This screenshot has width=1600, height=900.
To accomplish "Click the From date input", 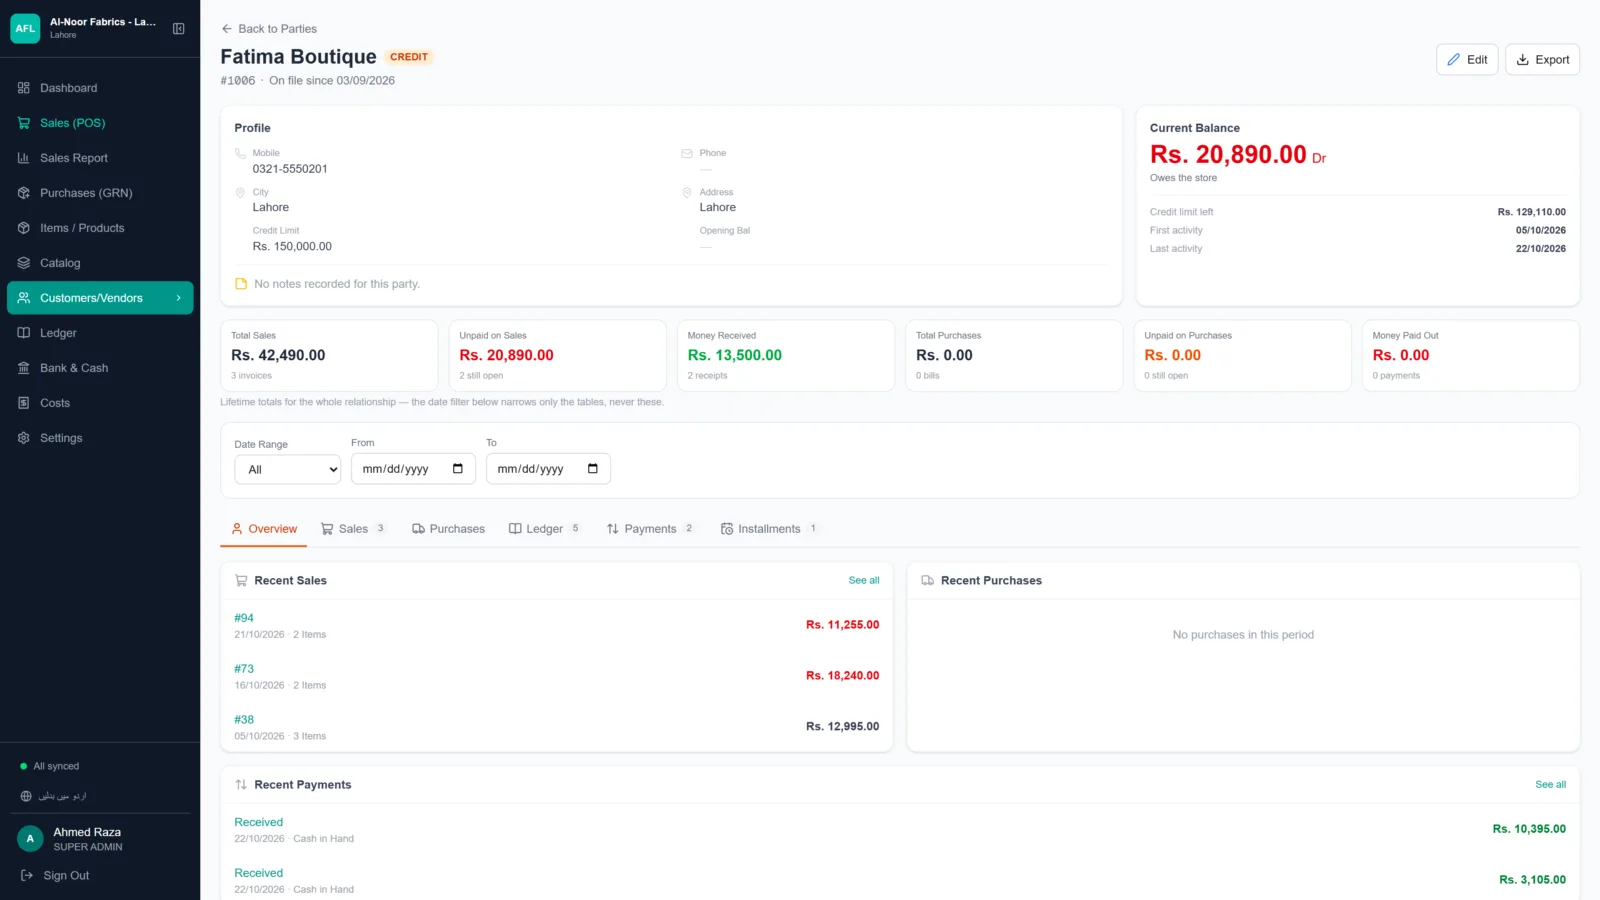I will (x=413, y=469).
